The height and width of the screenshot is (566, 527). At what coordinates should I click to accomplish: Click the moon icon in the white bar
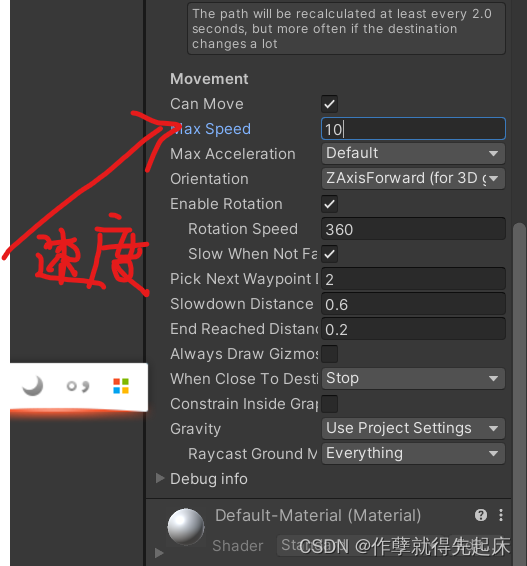(x=33, y=386)
